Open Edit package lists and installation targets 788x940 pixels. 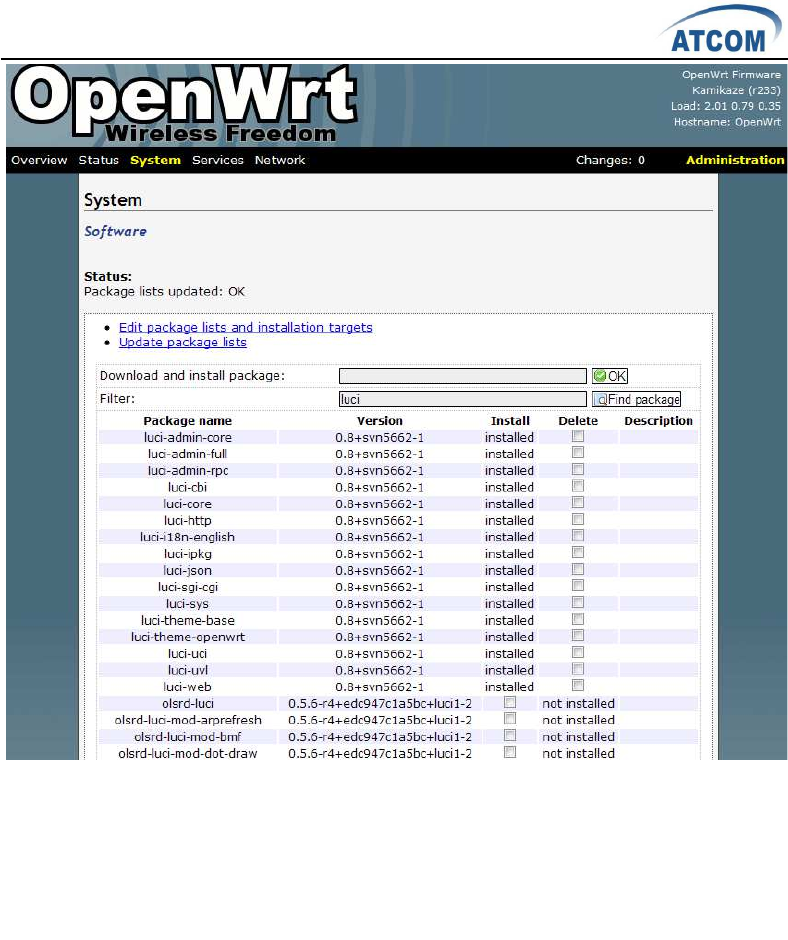tap(245, 327)
